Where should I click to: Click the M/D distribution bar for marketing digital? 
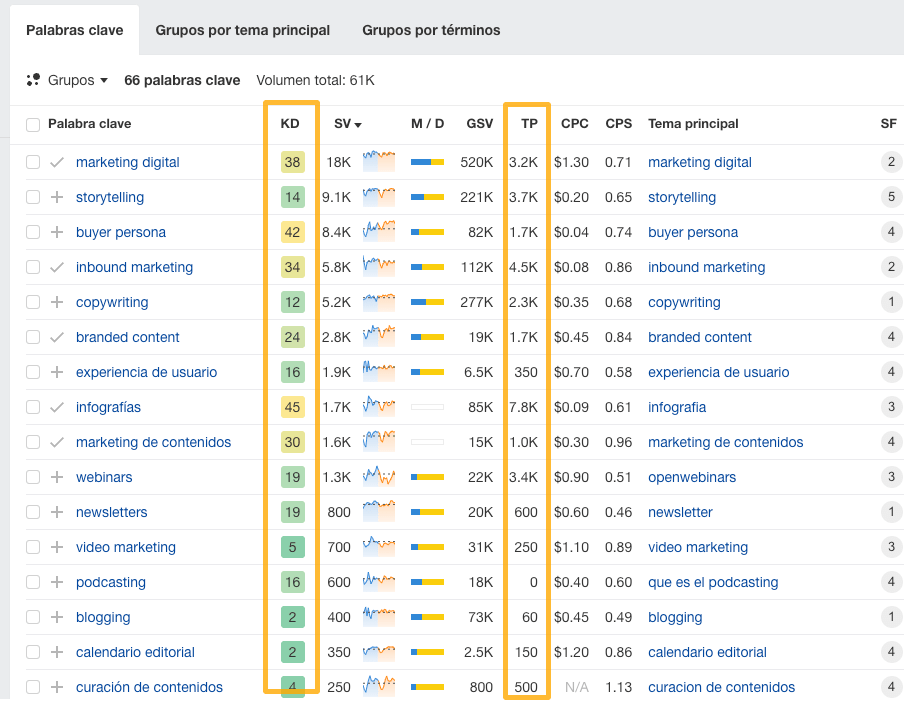[428, 162]
